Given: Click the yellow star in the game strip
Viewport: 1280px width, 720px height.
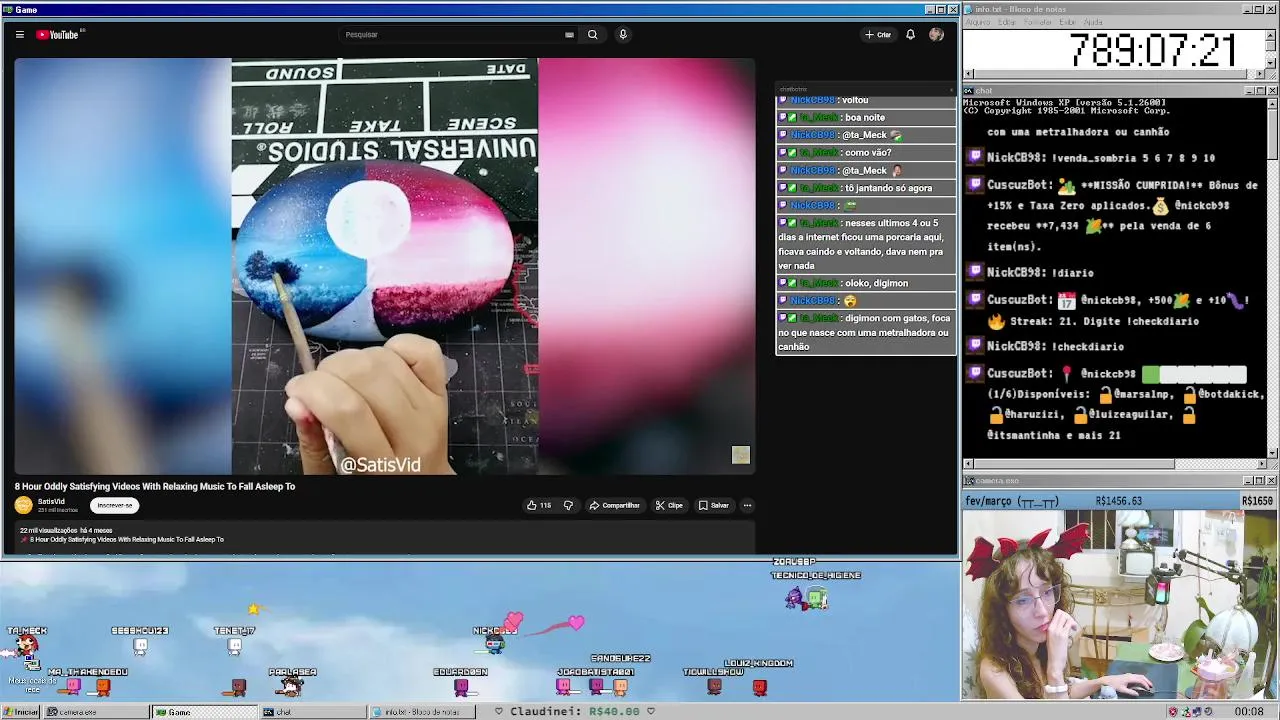Looking at the screenshot, I should [x=254, y=608].
